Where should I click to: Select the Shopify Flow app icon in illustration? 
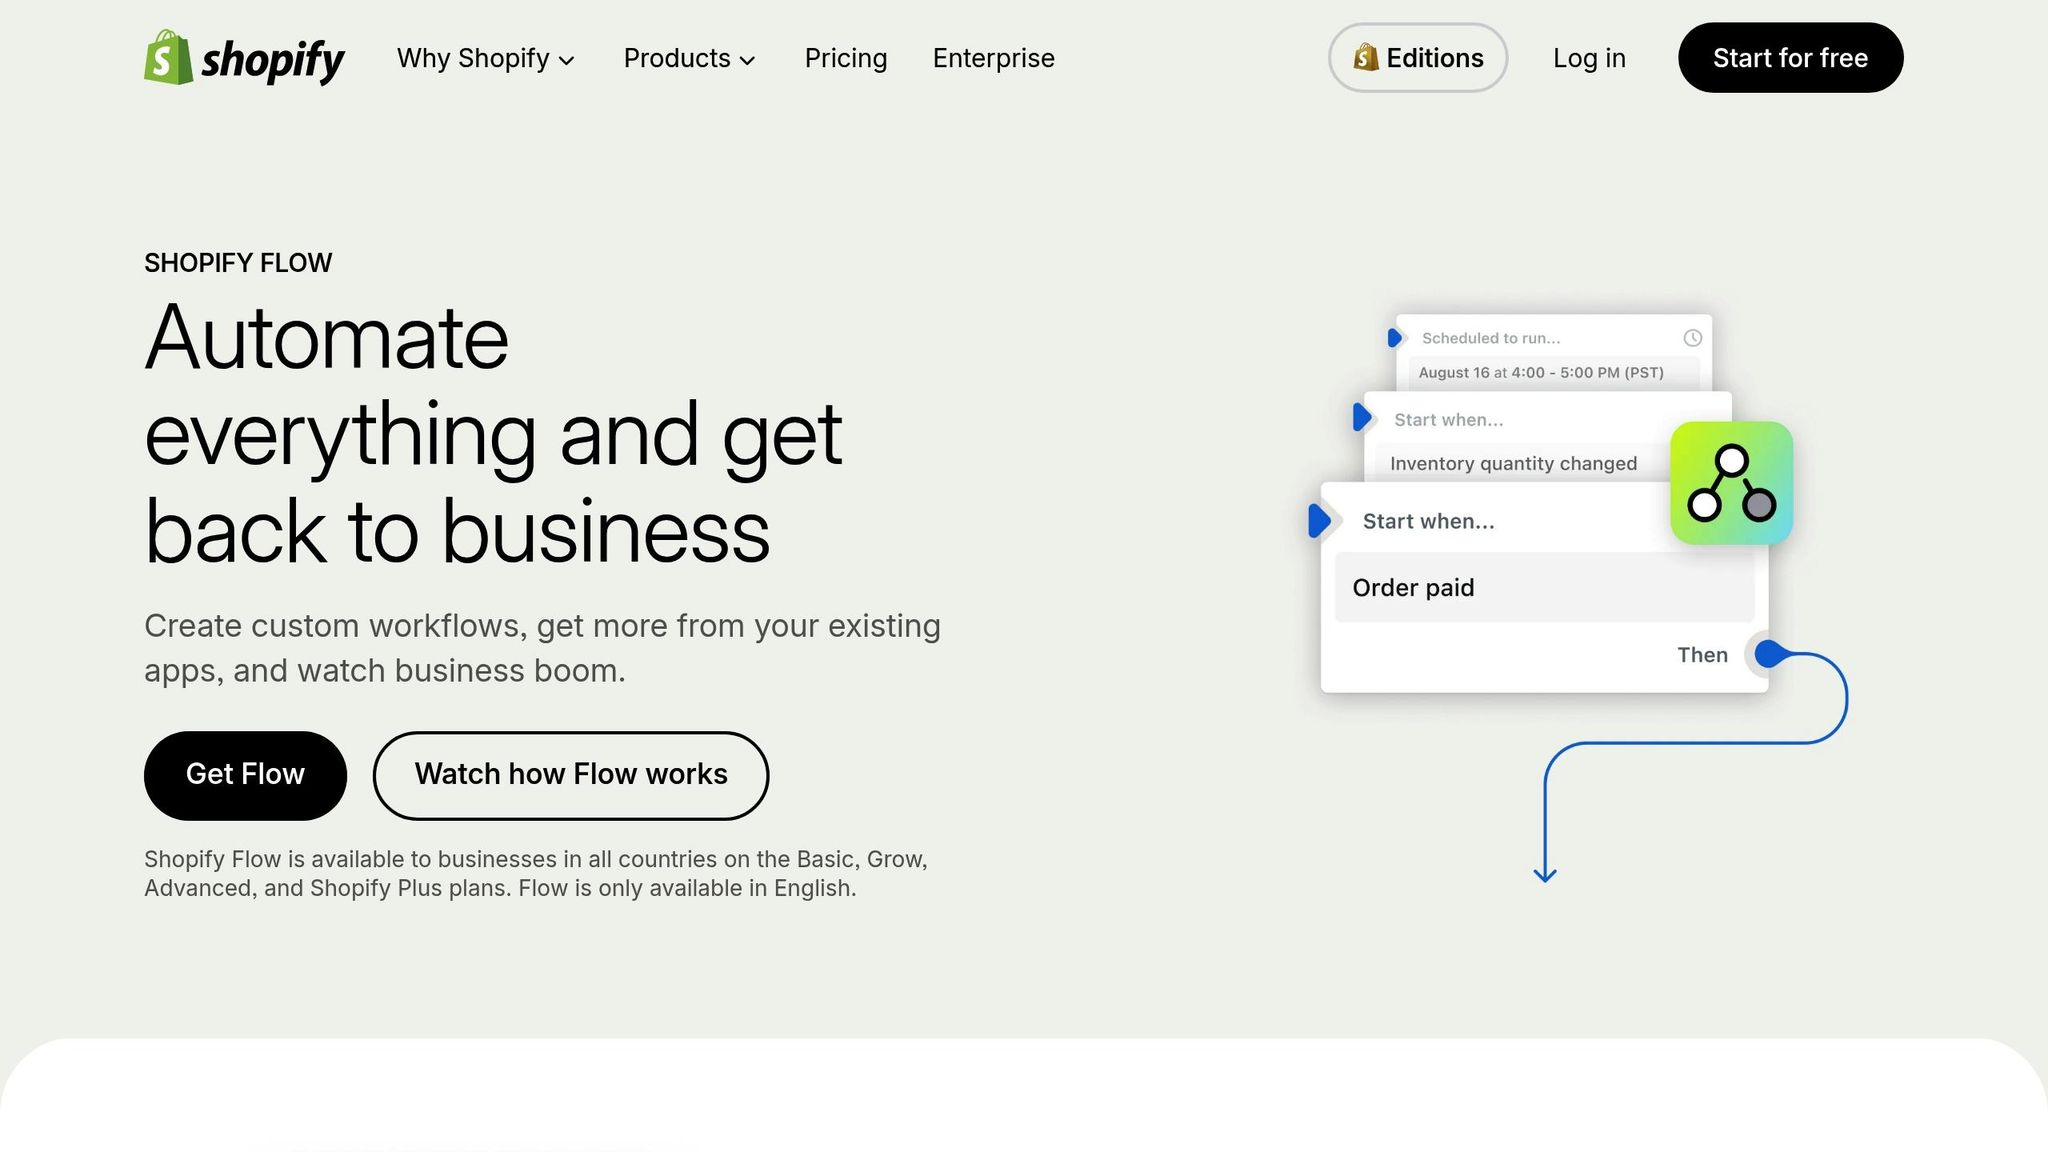coord(1732,483)
